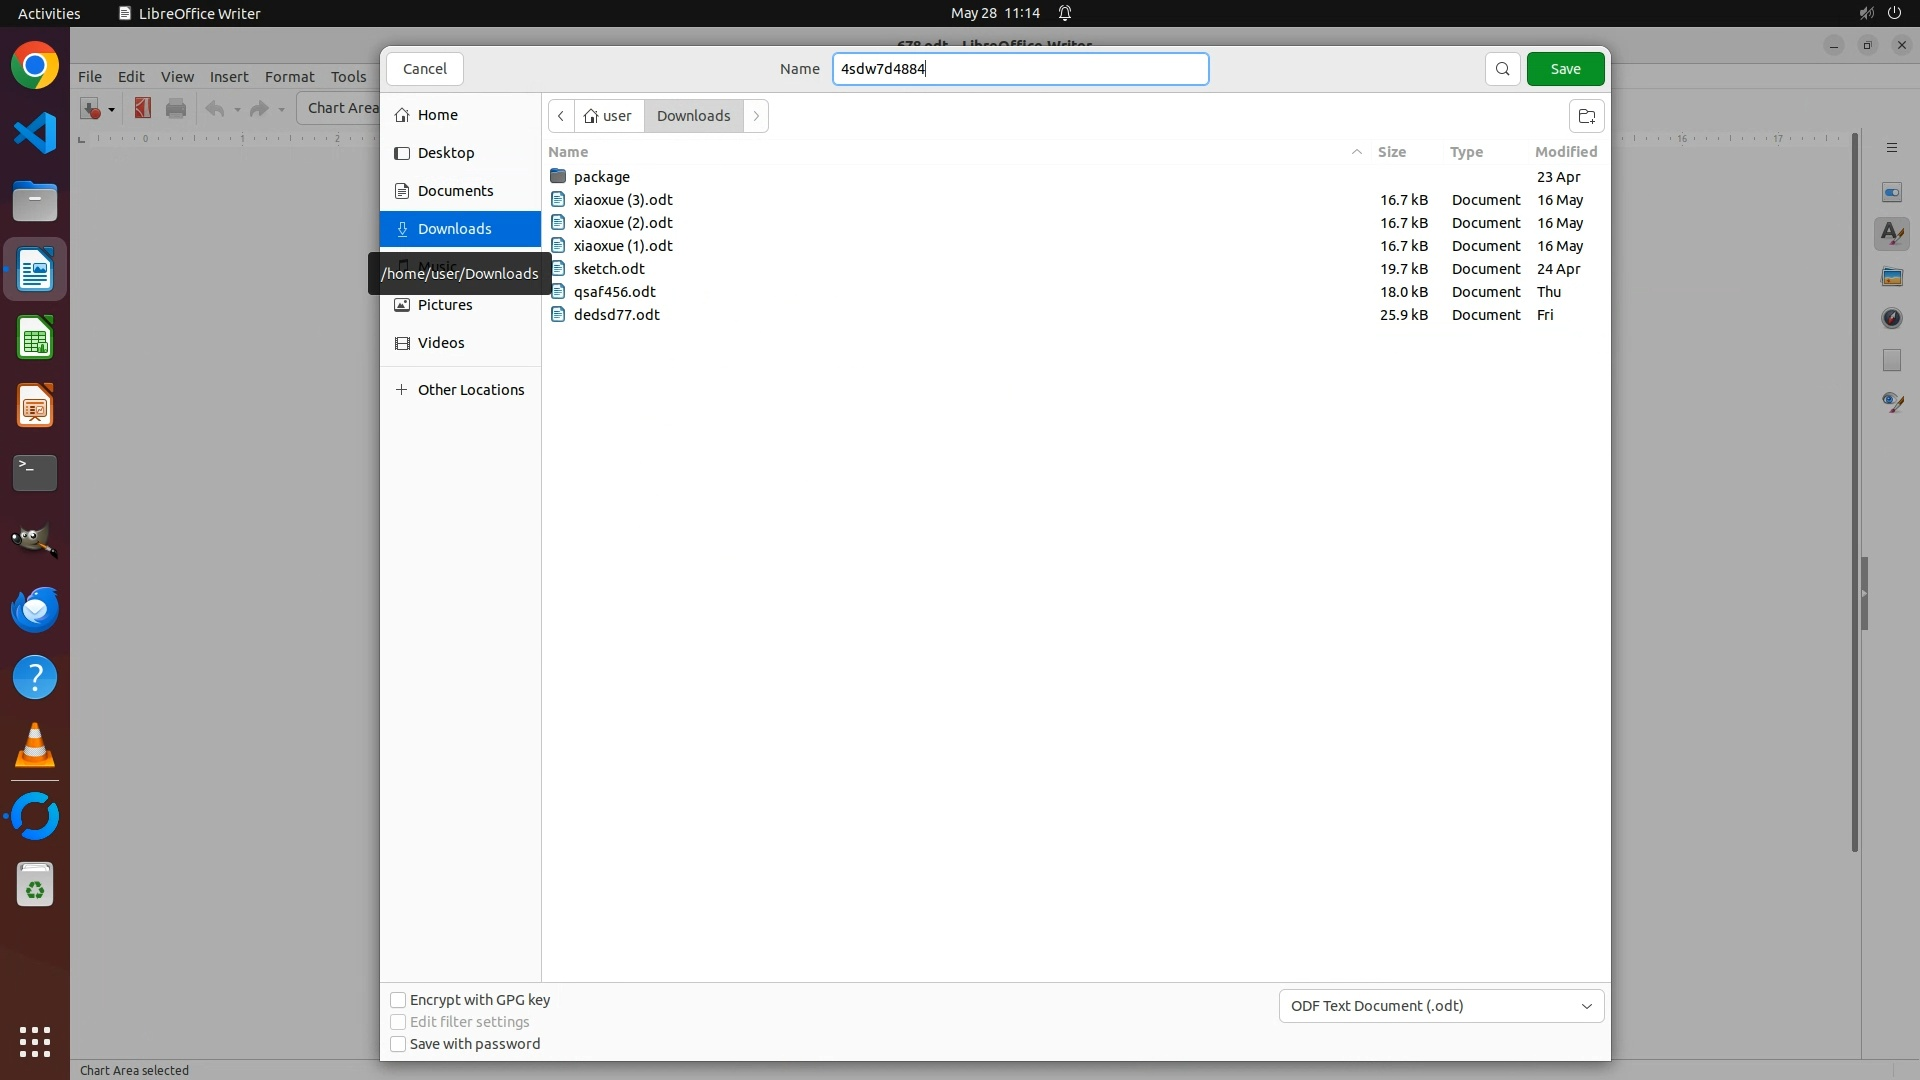Expand Other Locations in the sidebar
Screen dimensions: 1920x1080
tap(470, 390)
